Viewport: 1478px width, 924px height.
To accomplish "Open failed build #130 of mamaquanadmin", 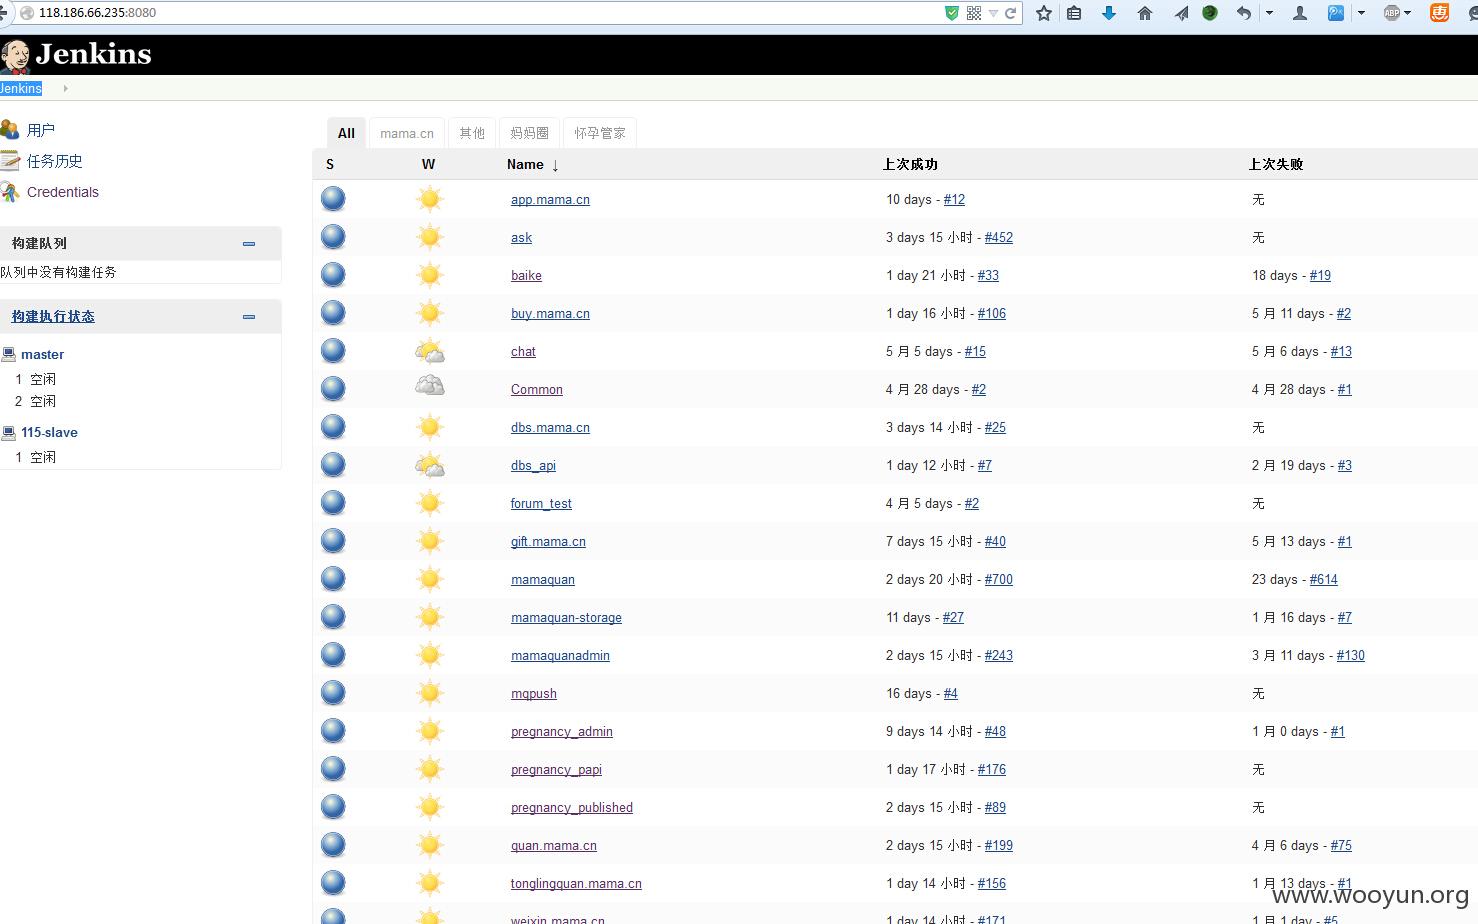I will 1351,656.
